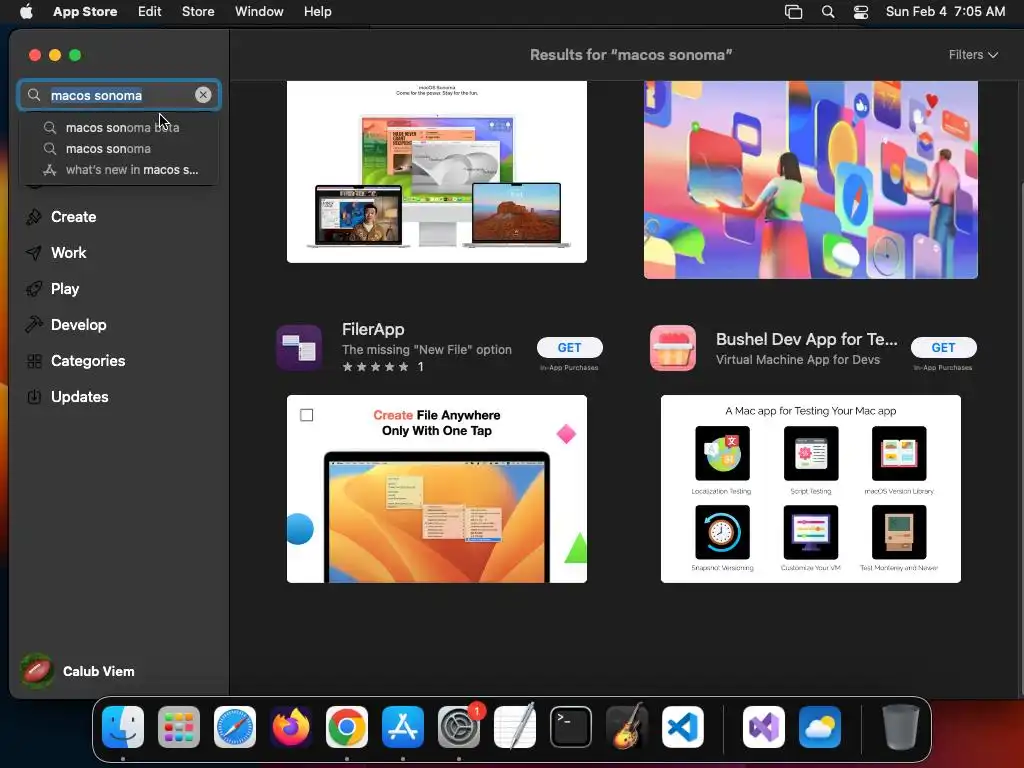The width and height of the screenshot is (1024, 768).
Task: Get the FilerApp app
Action: pos(569,347)
